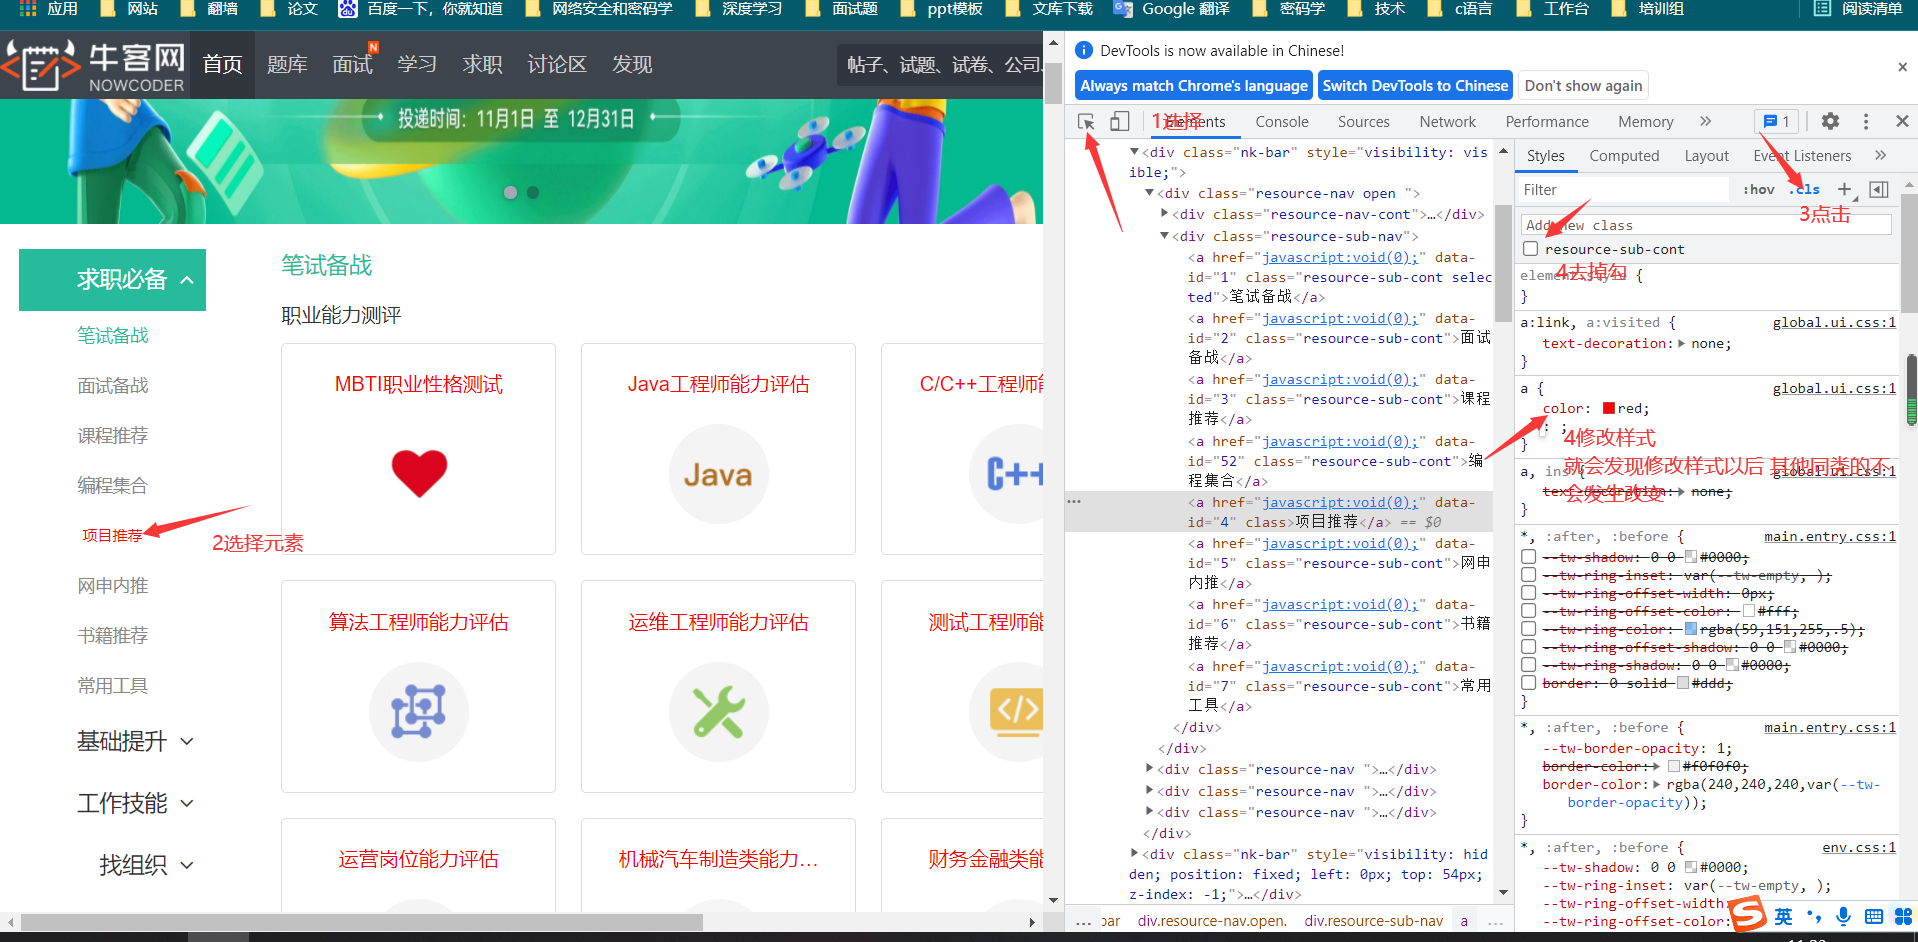1918x942 pixels.
Task: Open global.ui.css:1 source link for a:link
Action: coord(1834,322)
